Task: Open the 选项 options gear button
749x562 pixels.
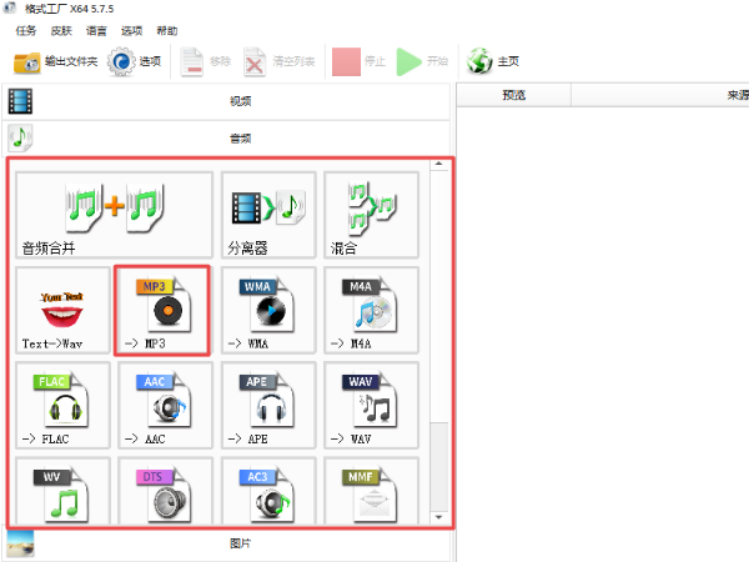Action: tap(134, 62)
